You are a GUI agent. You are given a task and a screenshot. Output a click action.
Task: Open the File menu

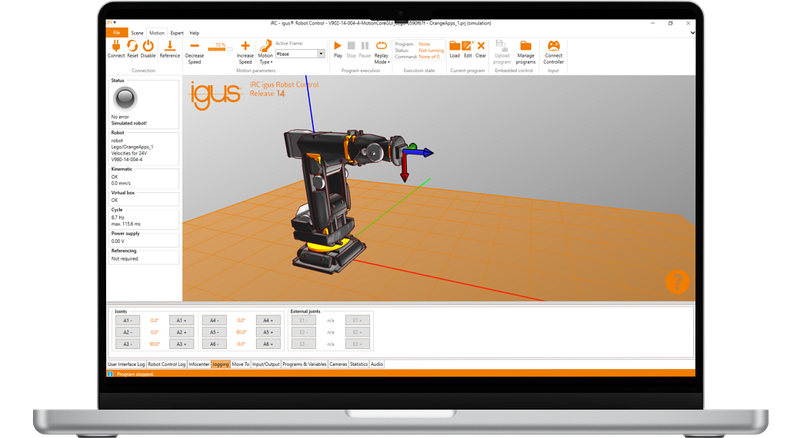point(117,33)
